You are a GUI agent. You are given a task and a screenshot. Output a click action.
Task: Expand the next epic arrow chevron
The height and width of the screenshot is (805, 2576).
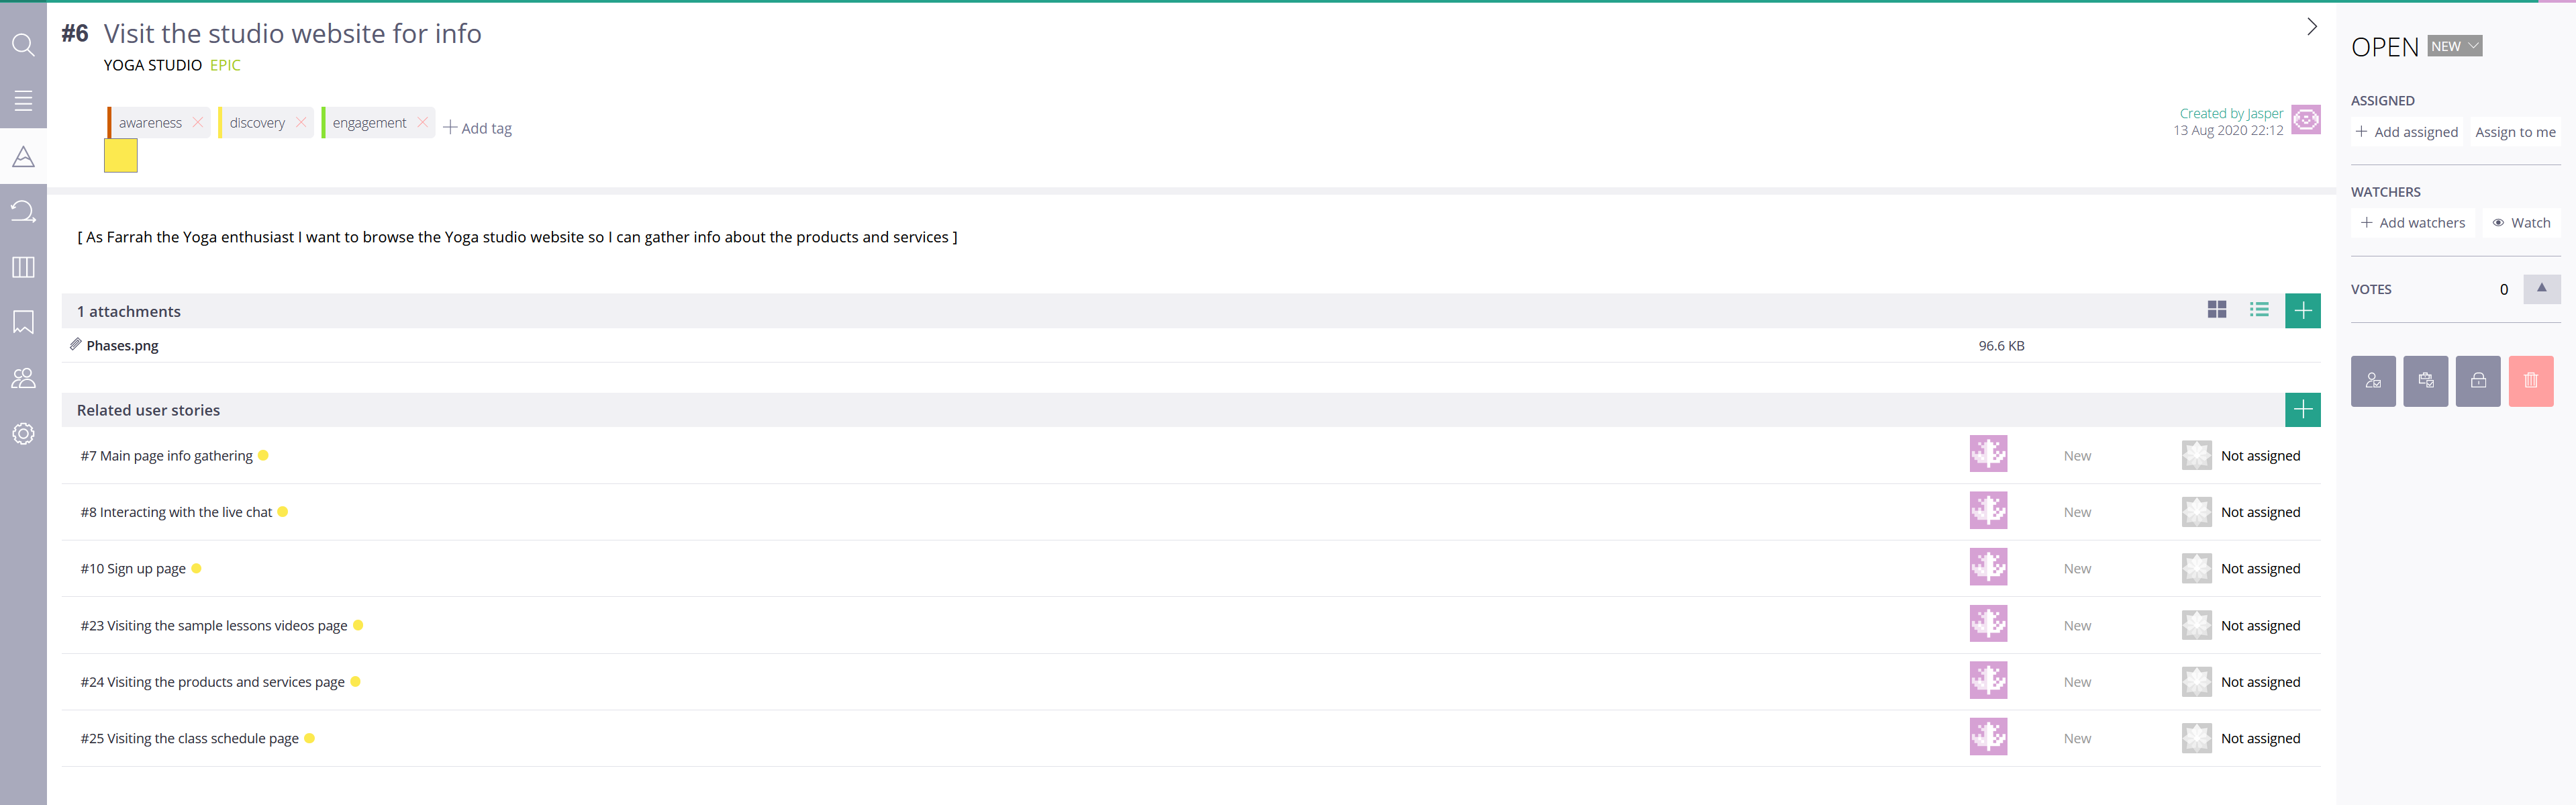tap(2311, 27)
